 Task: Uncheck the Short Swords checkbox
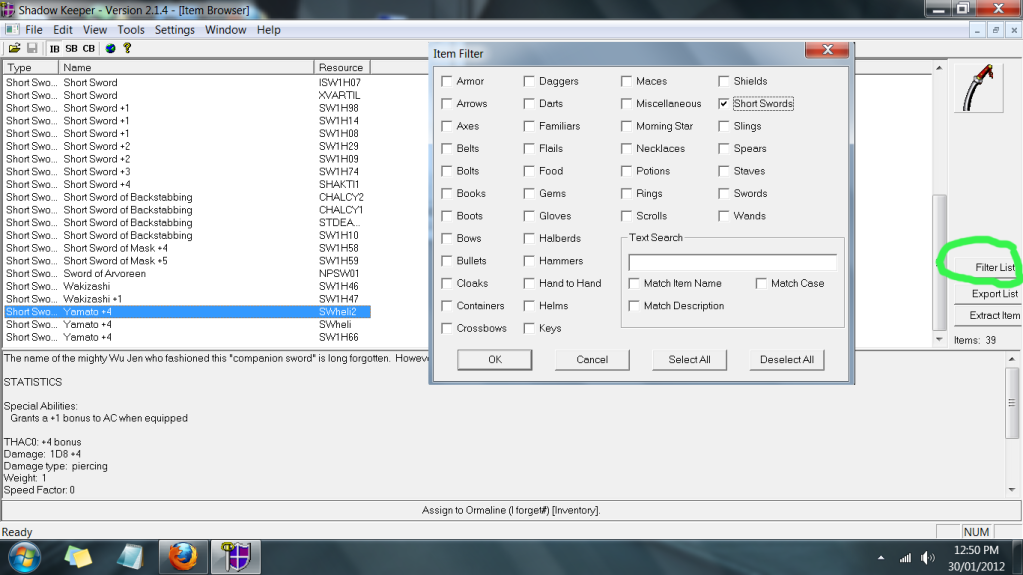pos(723,104)
